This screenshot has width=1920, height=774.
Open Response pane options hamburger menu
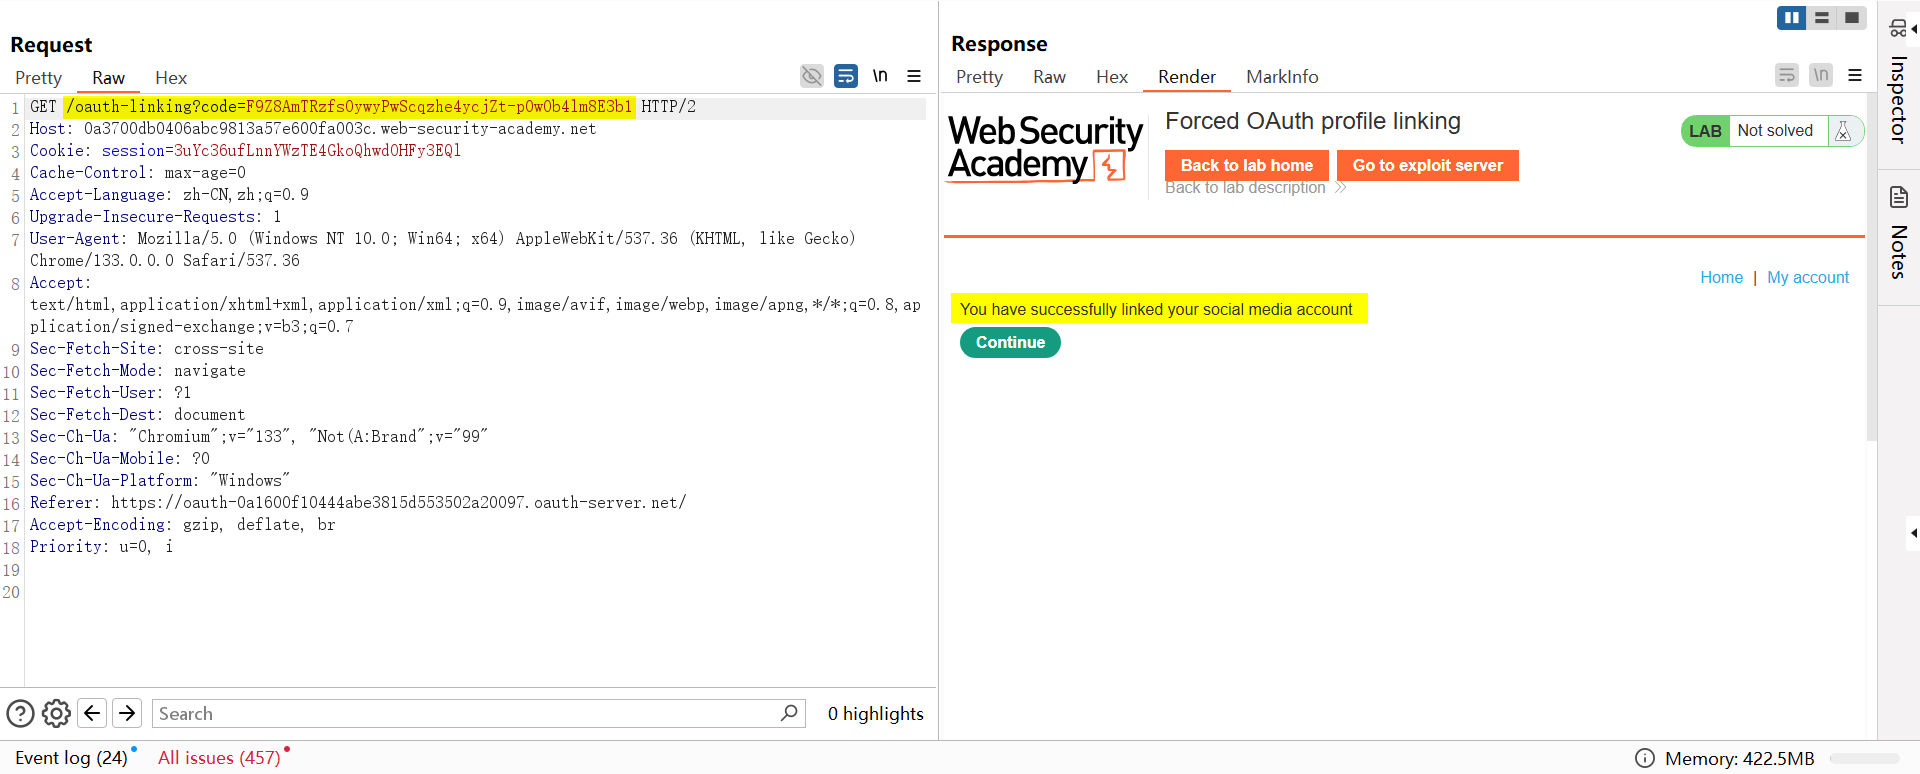(x=1855, y=75)
